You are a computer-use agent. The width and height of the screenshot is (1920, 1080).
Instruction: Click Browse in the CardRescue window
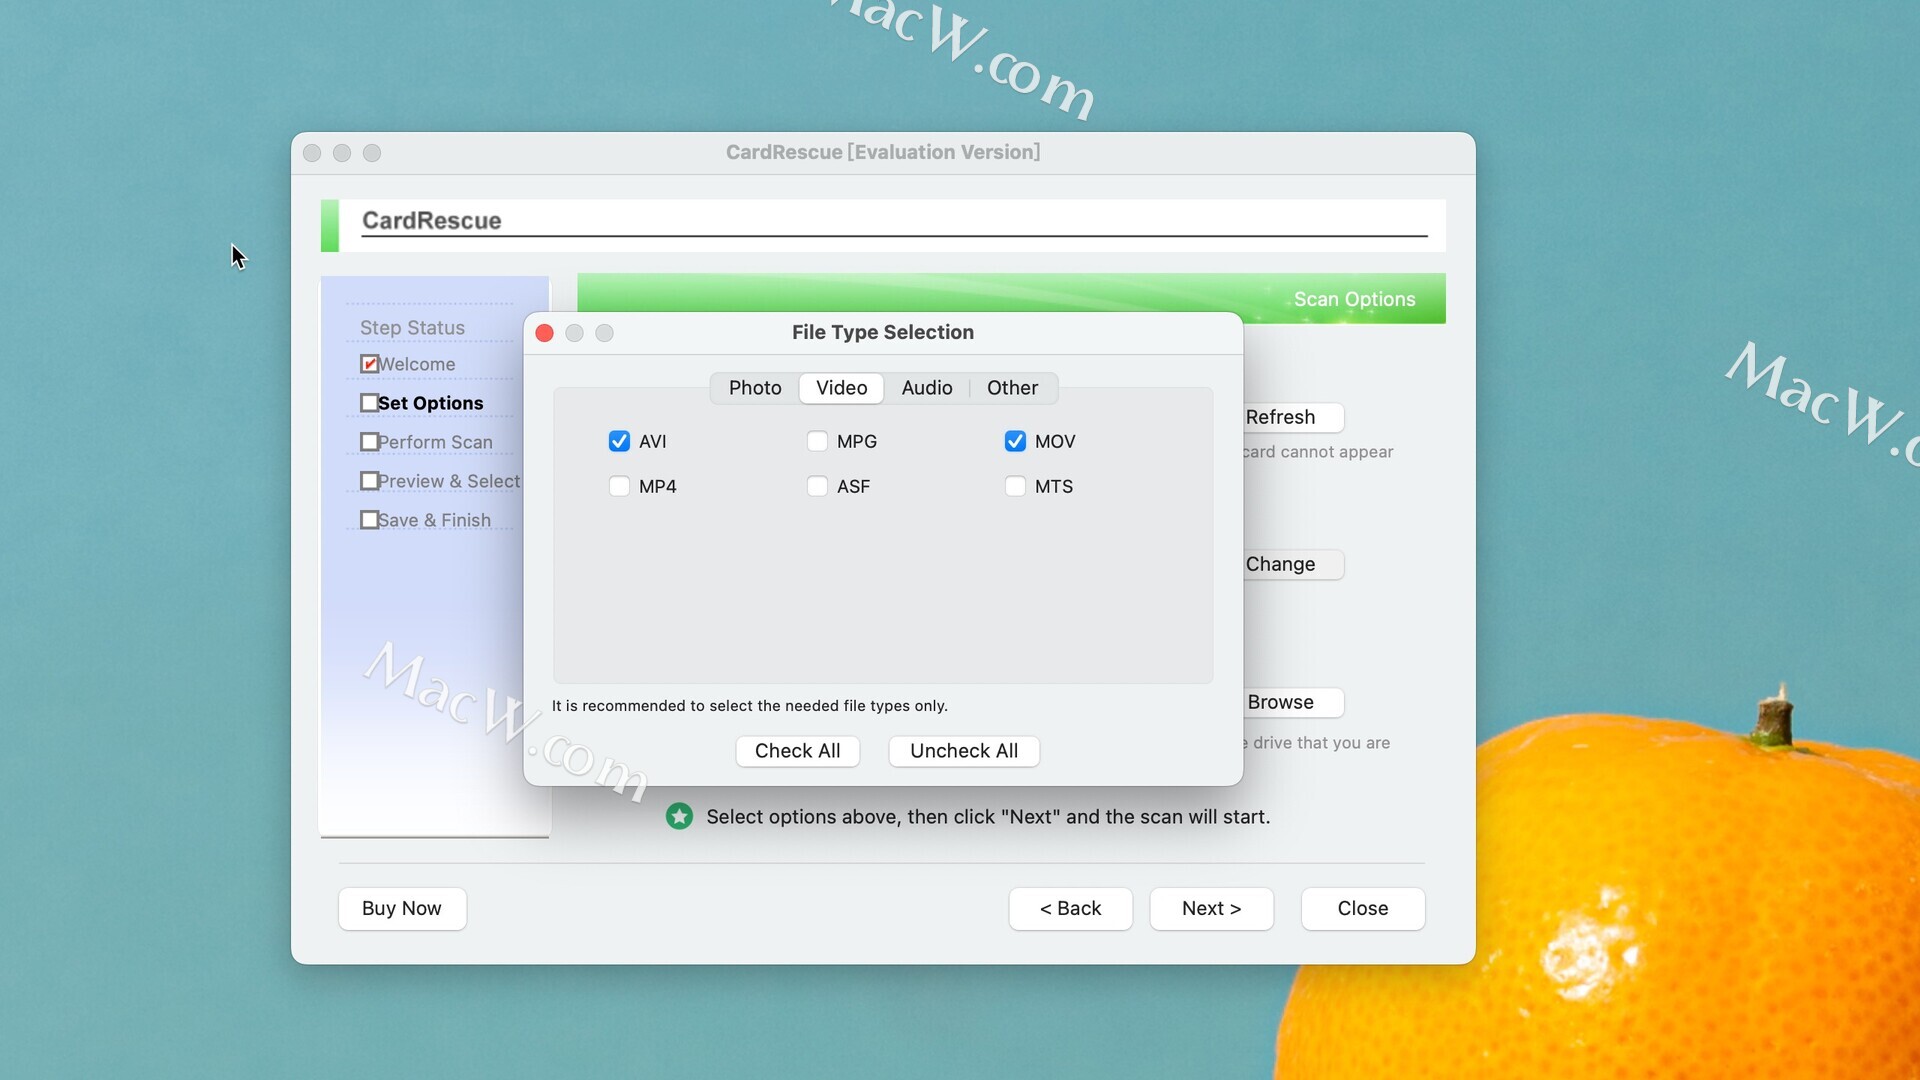(1292, 702)
